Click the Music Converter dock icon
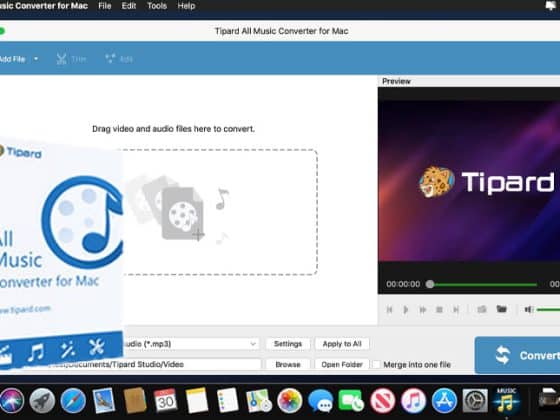The height and width of the screenshot is (420, 560). click(506, 400)
